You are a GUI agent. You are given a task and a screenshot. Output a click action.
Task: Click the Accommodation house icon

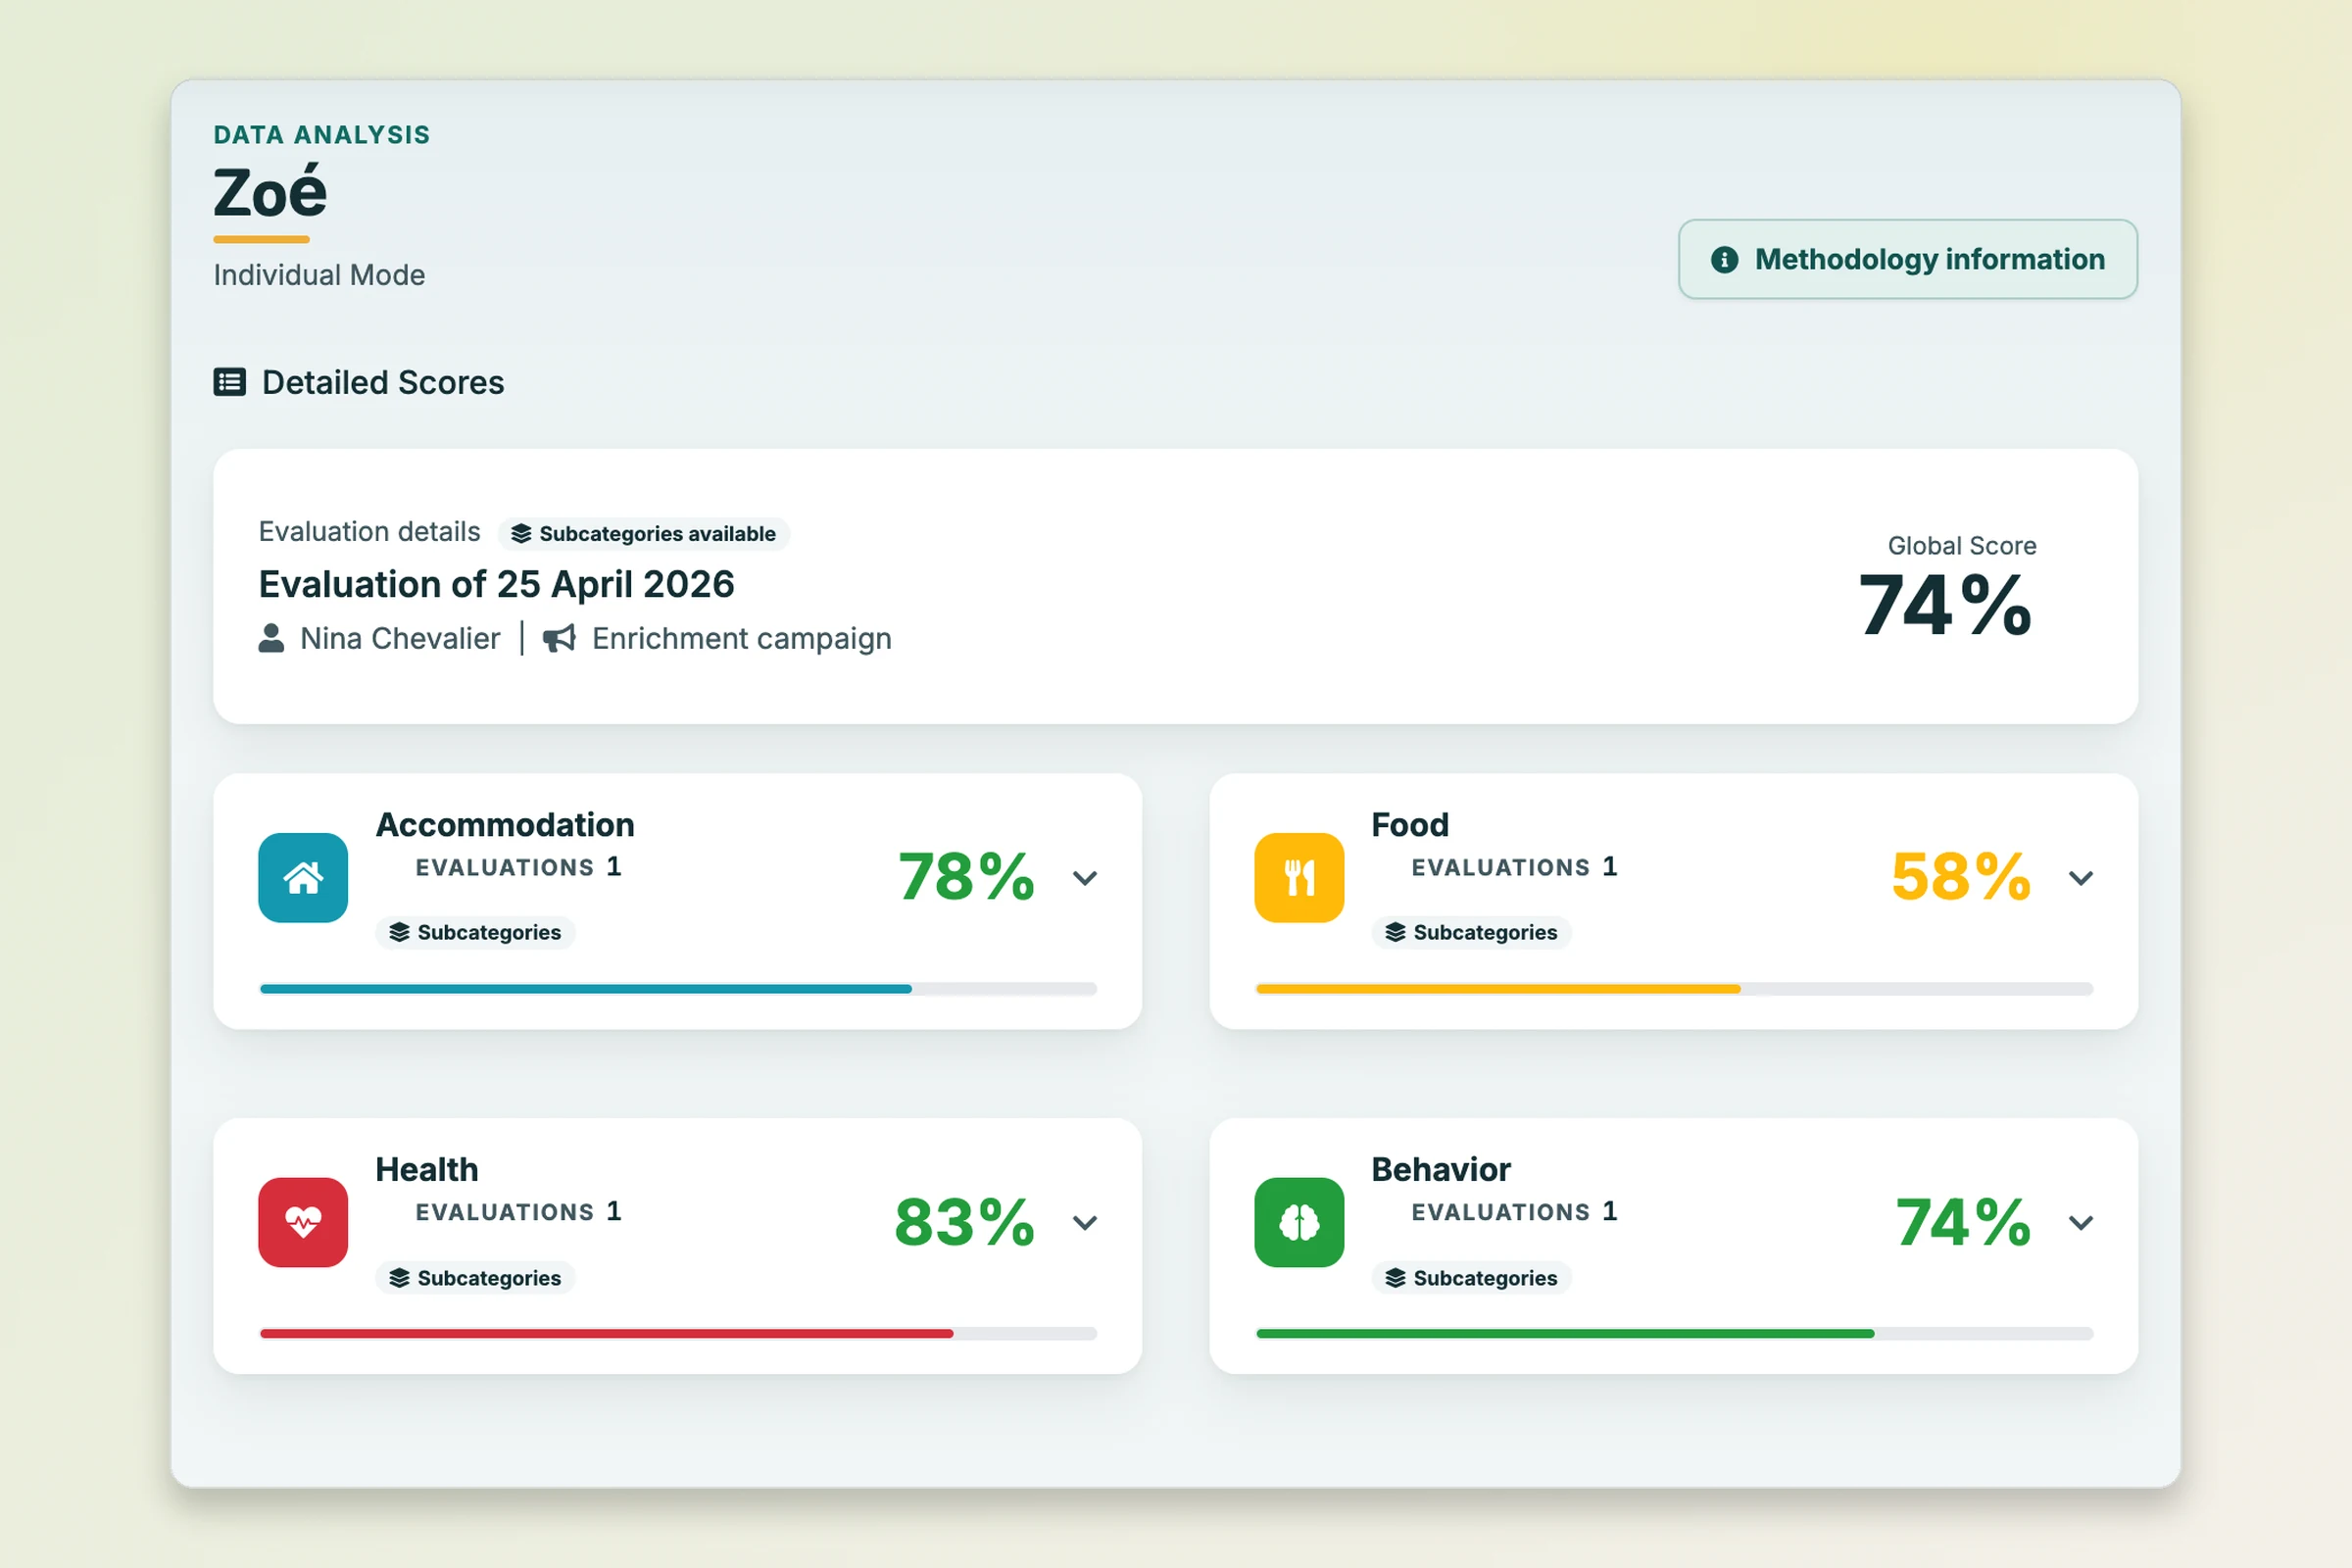point(303,877)
